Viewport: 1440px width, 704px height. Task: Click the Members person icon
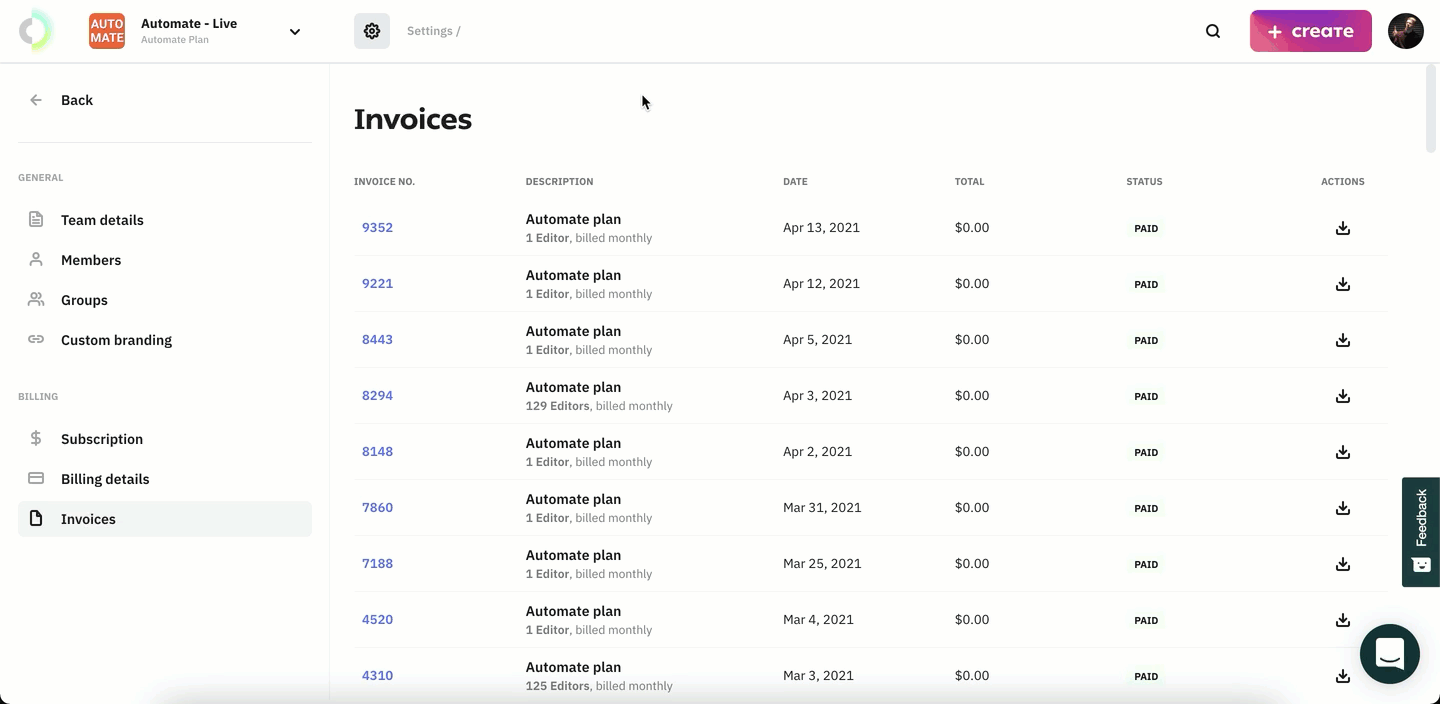pyautogui.click(x=36, y=260)
